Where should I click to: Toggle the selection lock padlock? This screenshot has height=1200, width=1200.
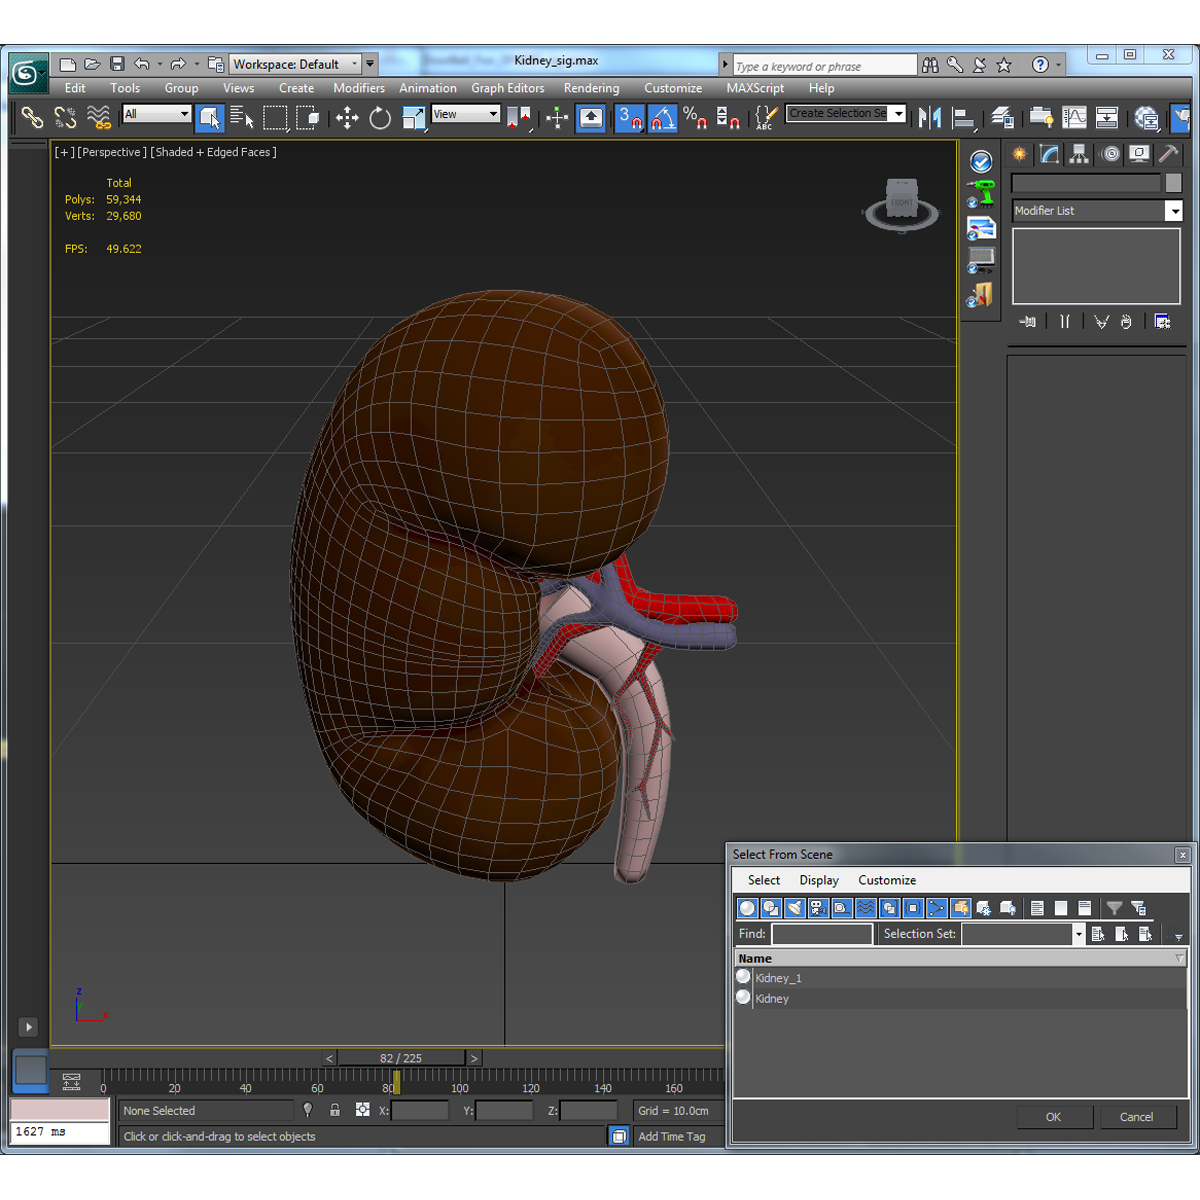pyautogui.click(x=333, y=1110)
